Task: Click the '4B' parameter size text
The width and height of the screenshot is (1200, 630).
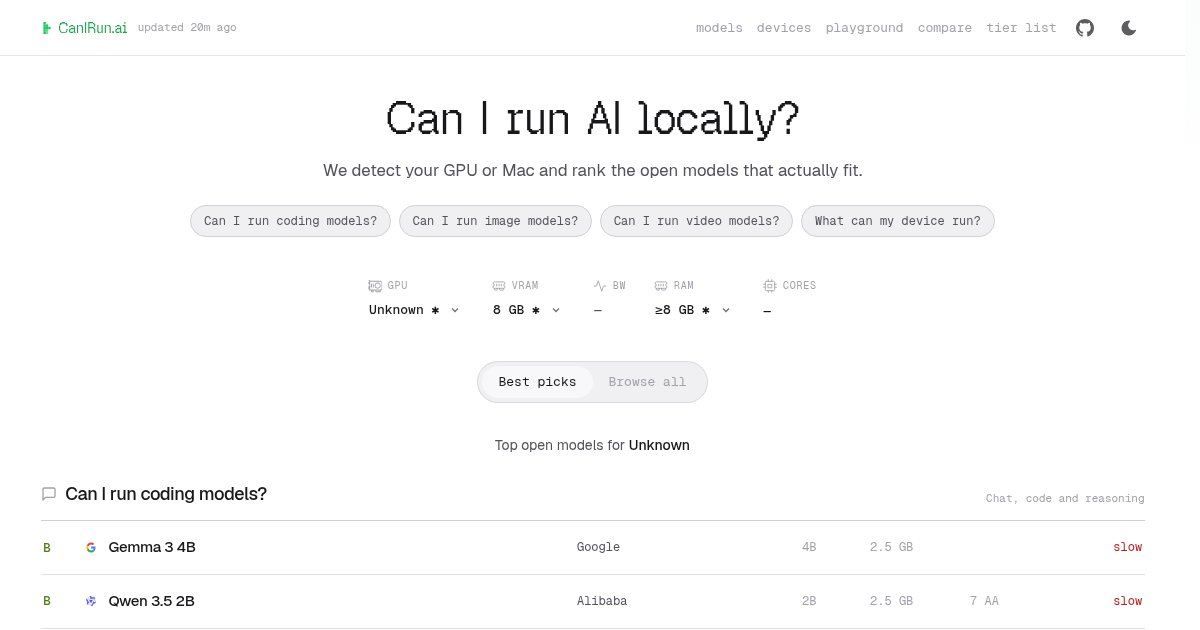Action: [809, 547]
